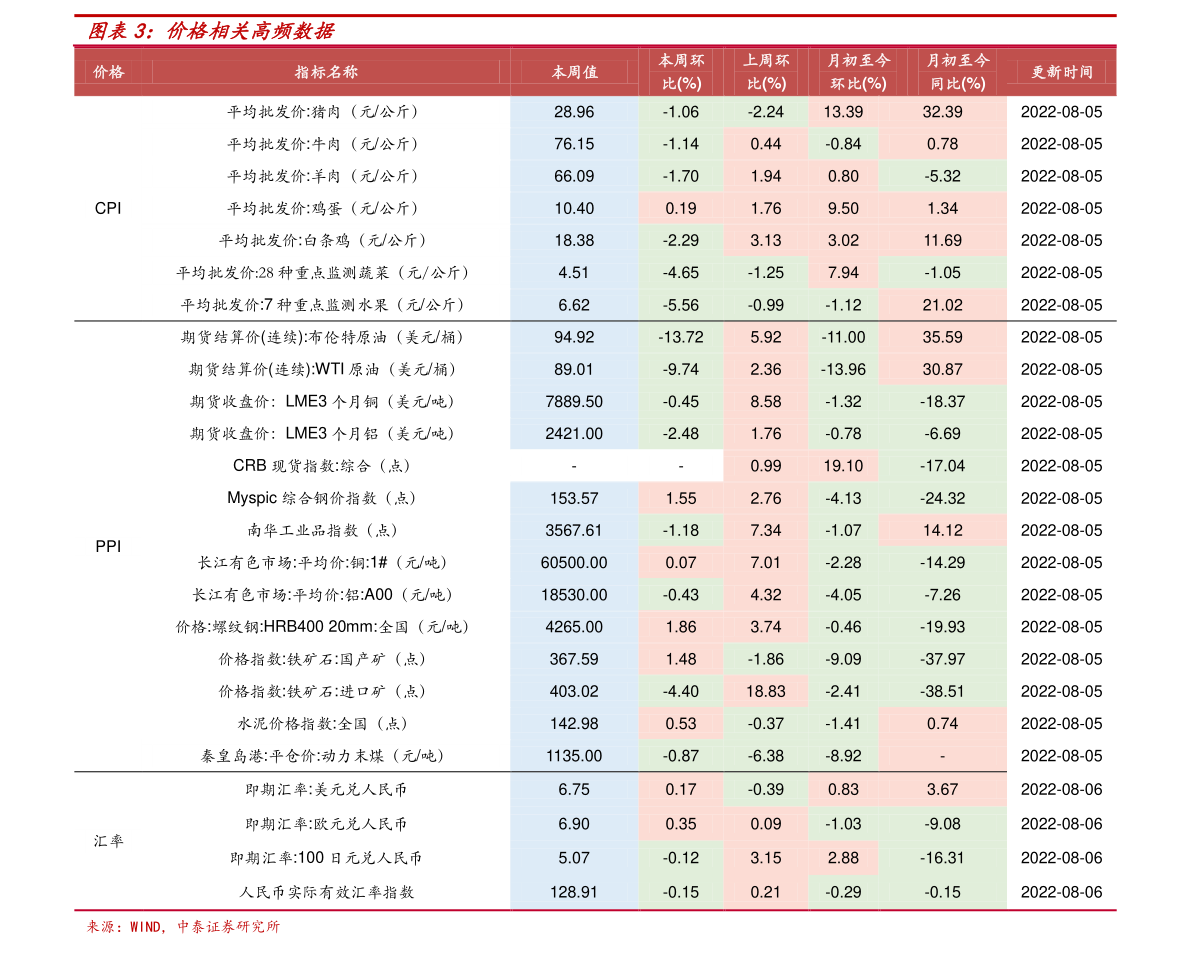Select row 平均批发价:白条鸡（元/公斤）

coord(595,240)
